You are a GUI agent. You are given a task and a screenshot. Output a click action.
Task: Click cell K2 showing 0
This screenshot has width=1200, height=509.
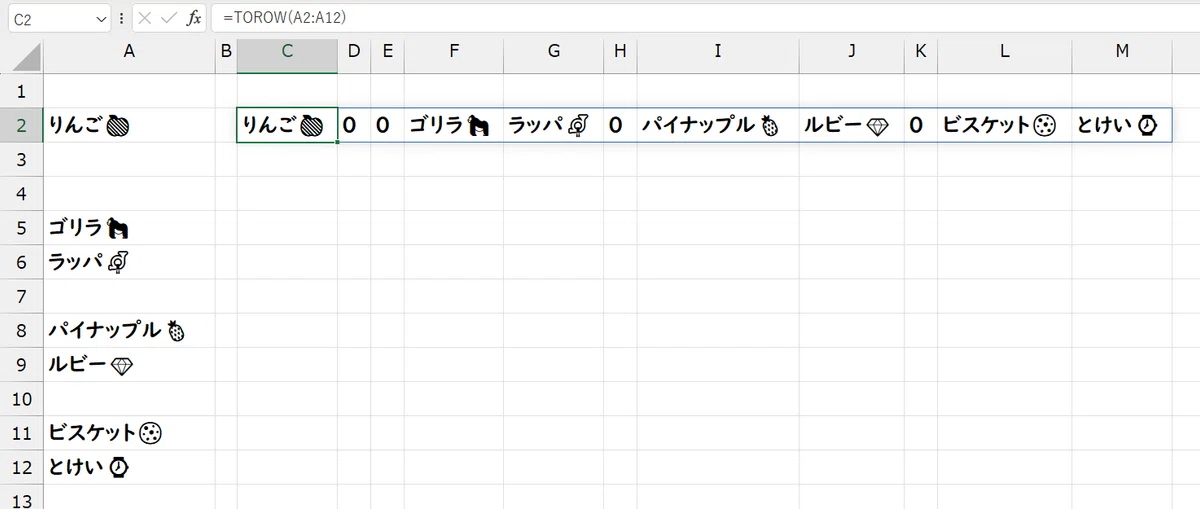920,125
